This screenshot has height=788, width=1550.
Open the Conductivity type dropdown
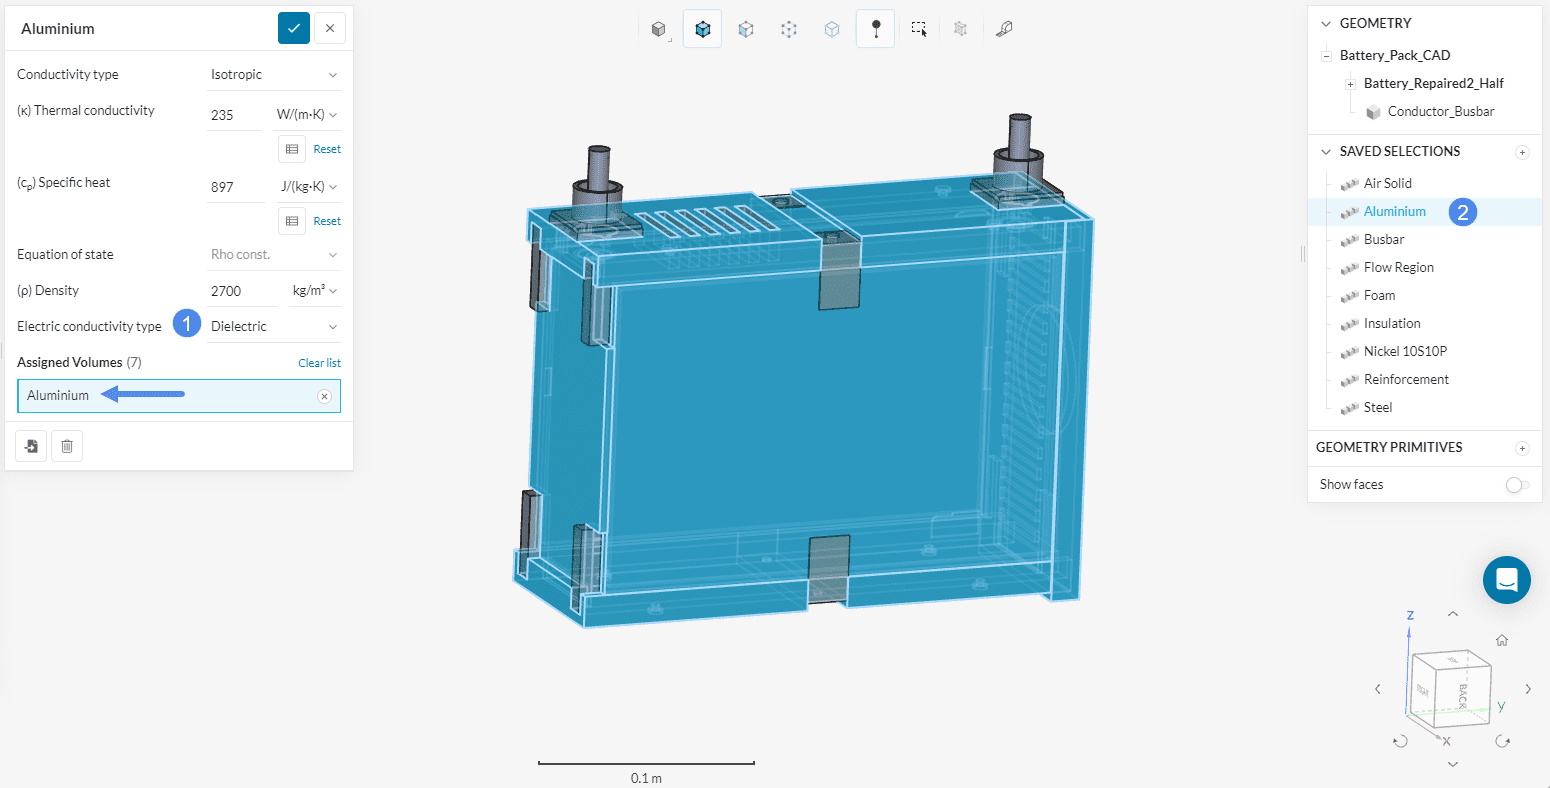click(x=274, y=75)
